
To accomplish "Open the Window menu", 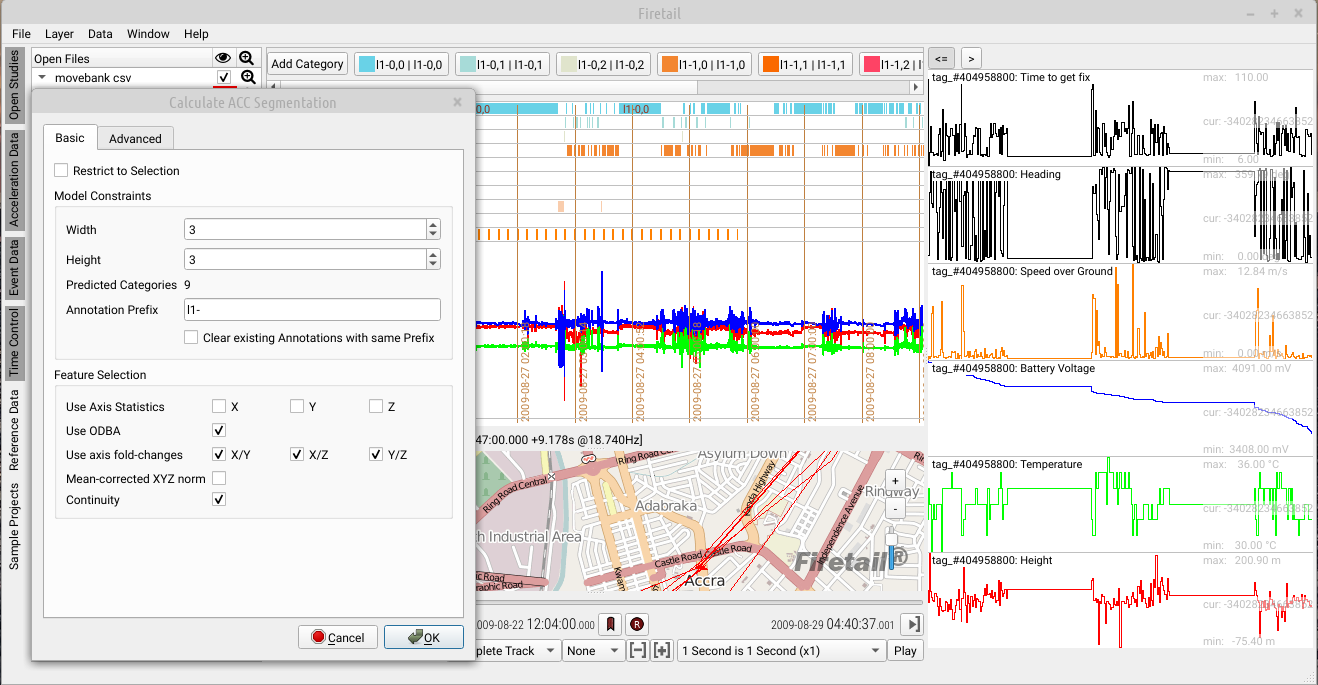I will (148, 34).
